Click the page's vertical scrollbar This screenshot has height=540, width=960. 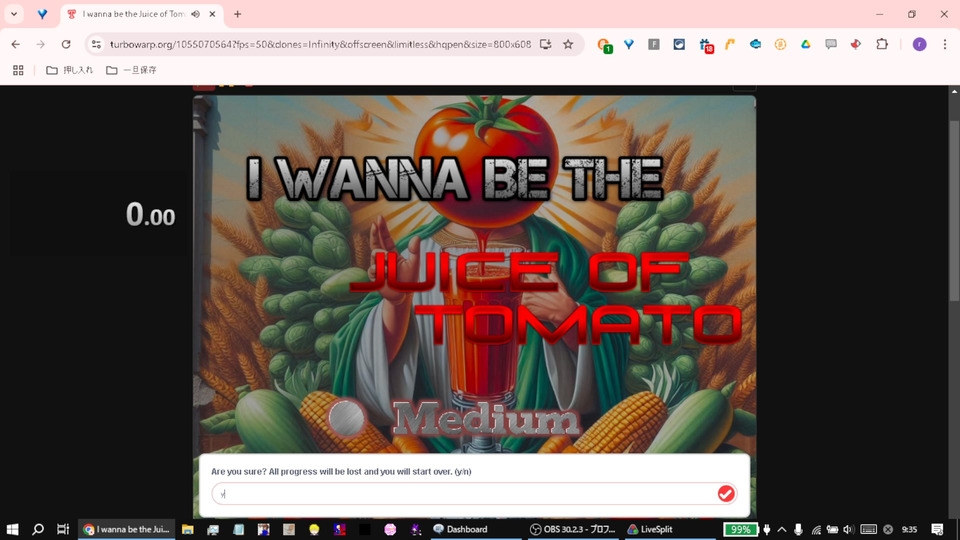954,209
